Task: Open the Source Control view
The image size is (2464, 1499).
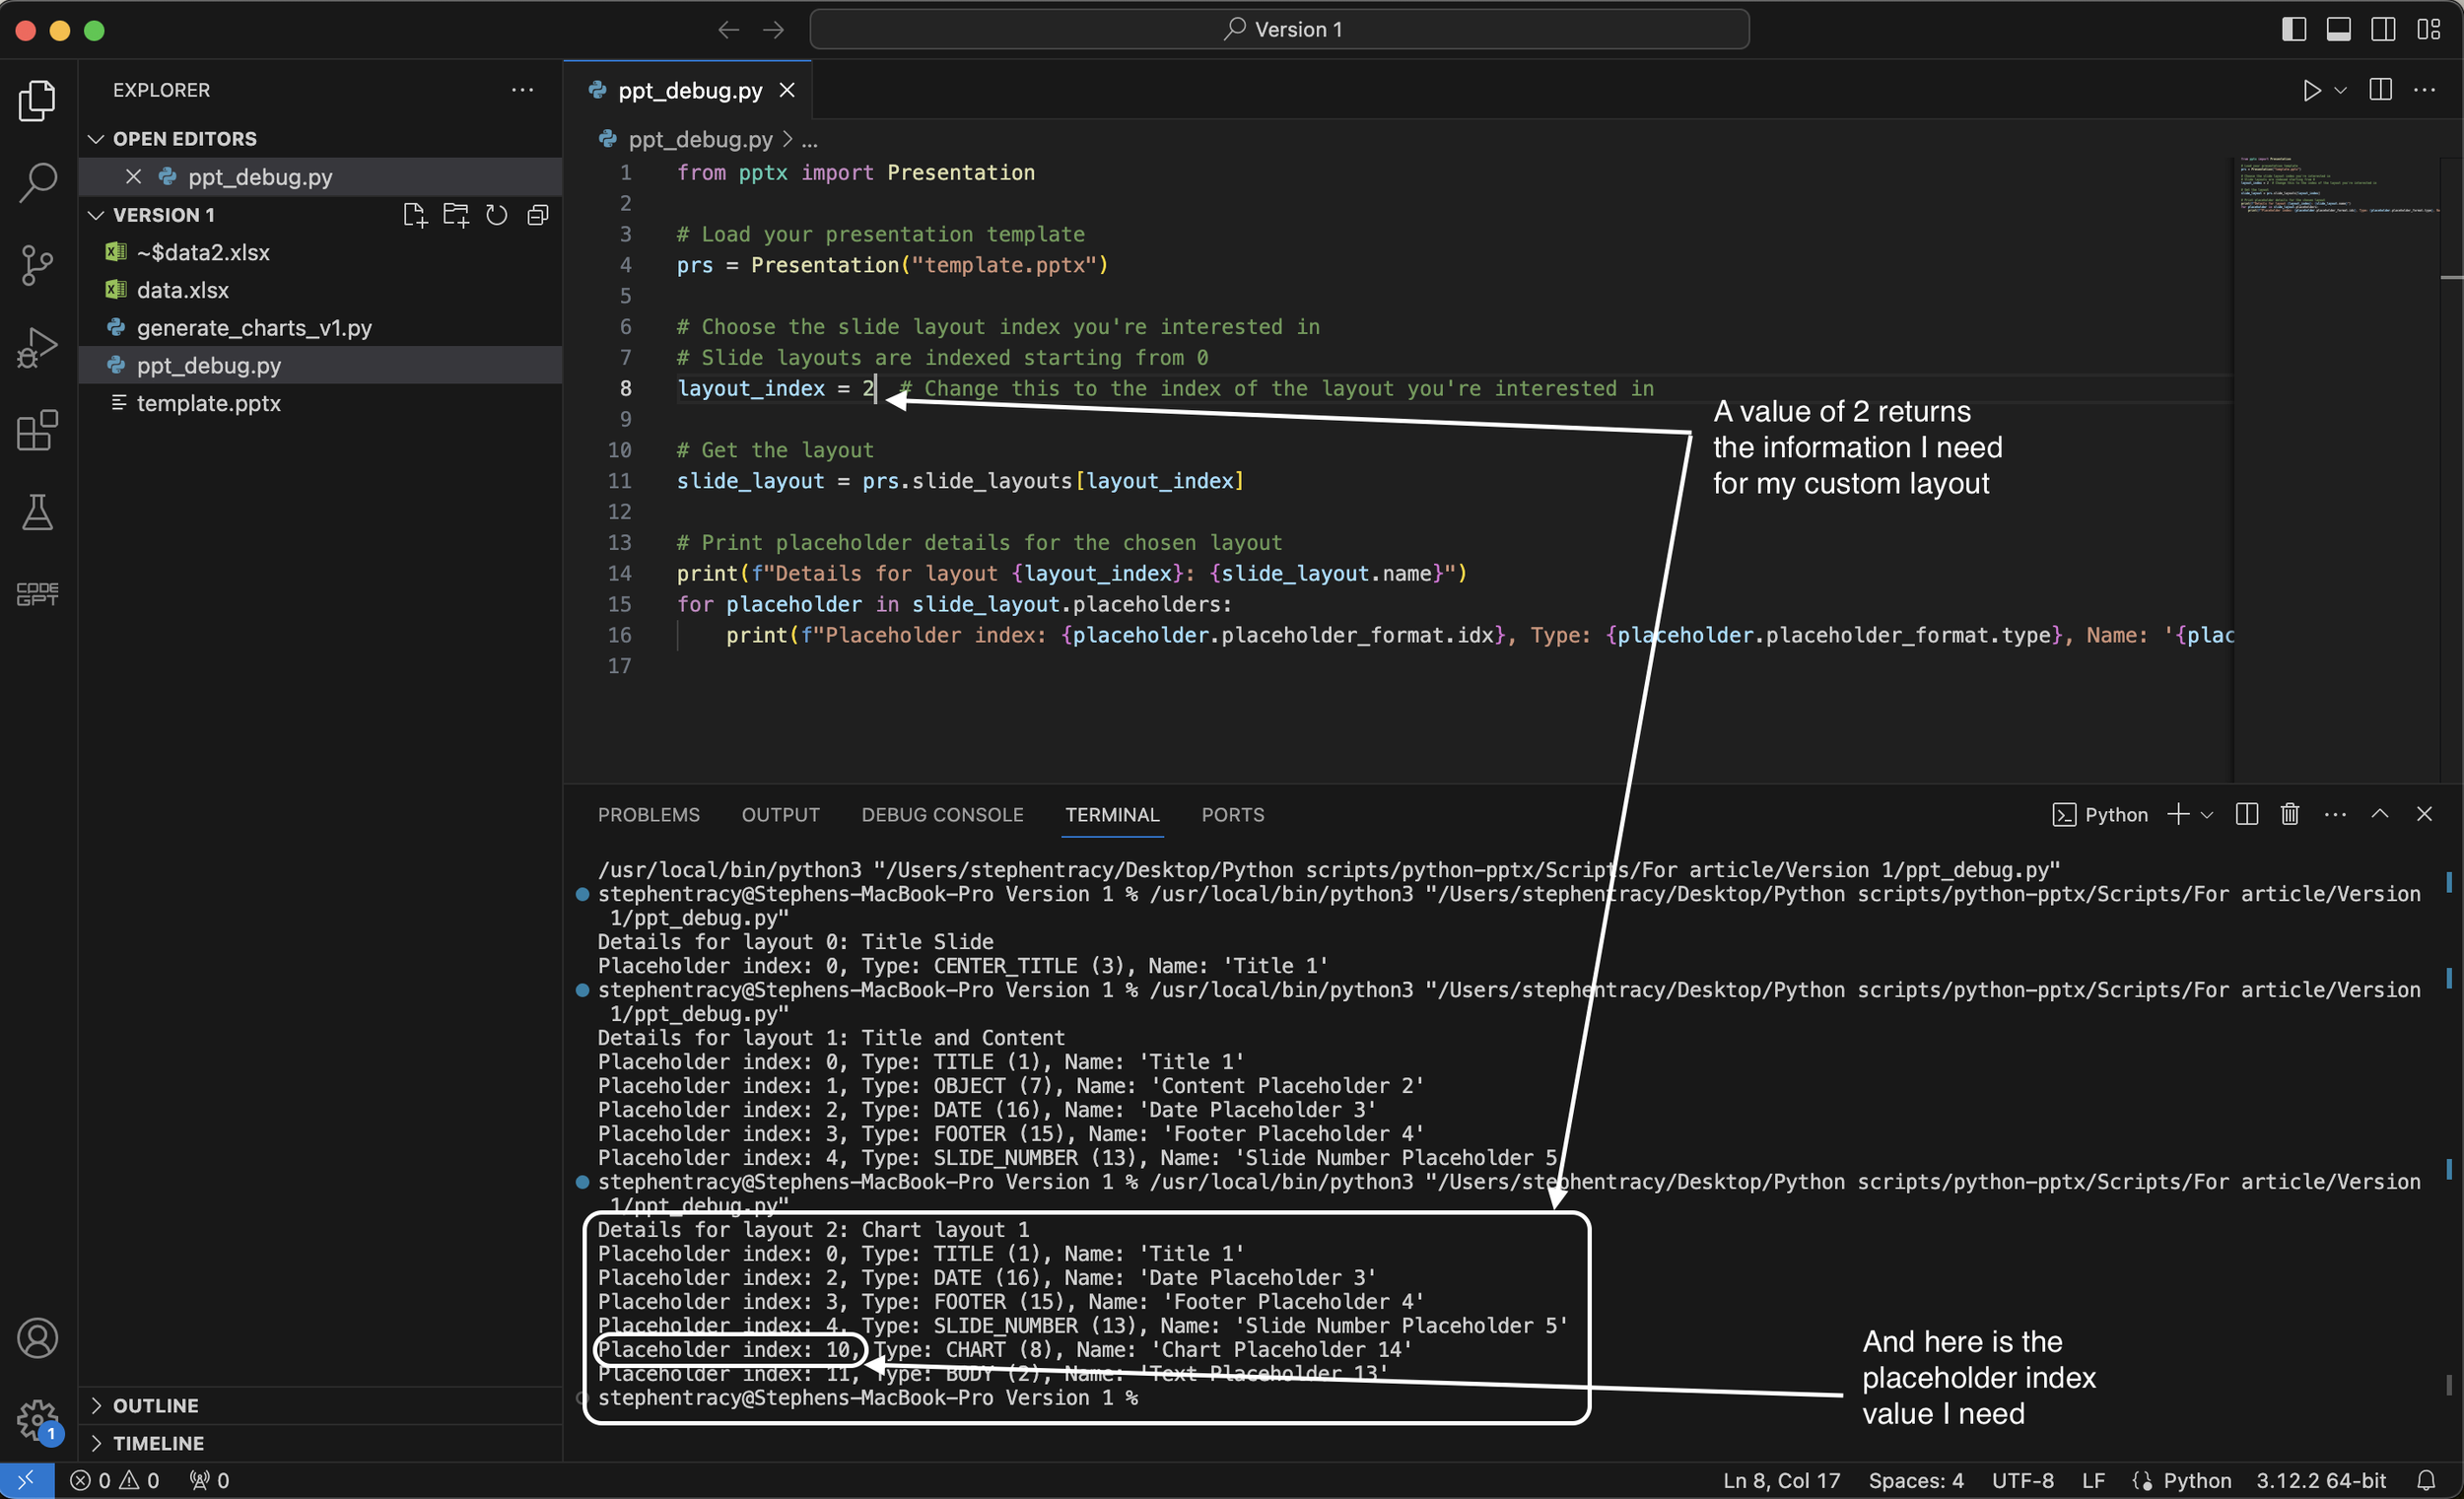Action: coord(38,265)
